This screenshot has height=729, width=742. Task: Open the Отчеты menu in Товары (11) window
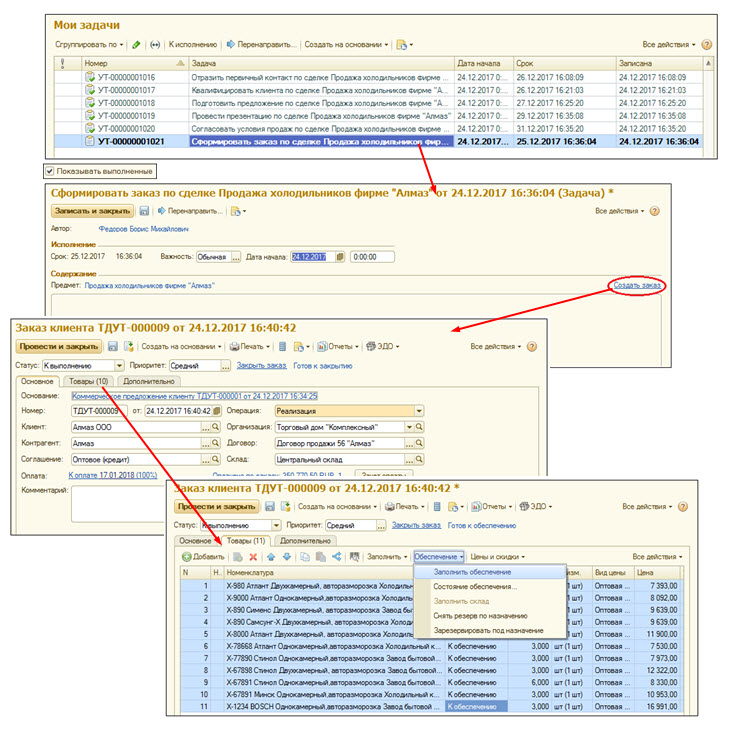(x=492, y=506)
